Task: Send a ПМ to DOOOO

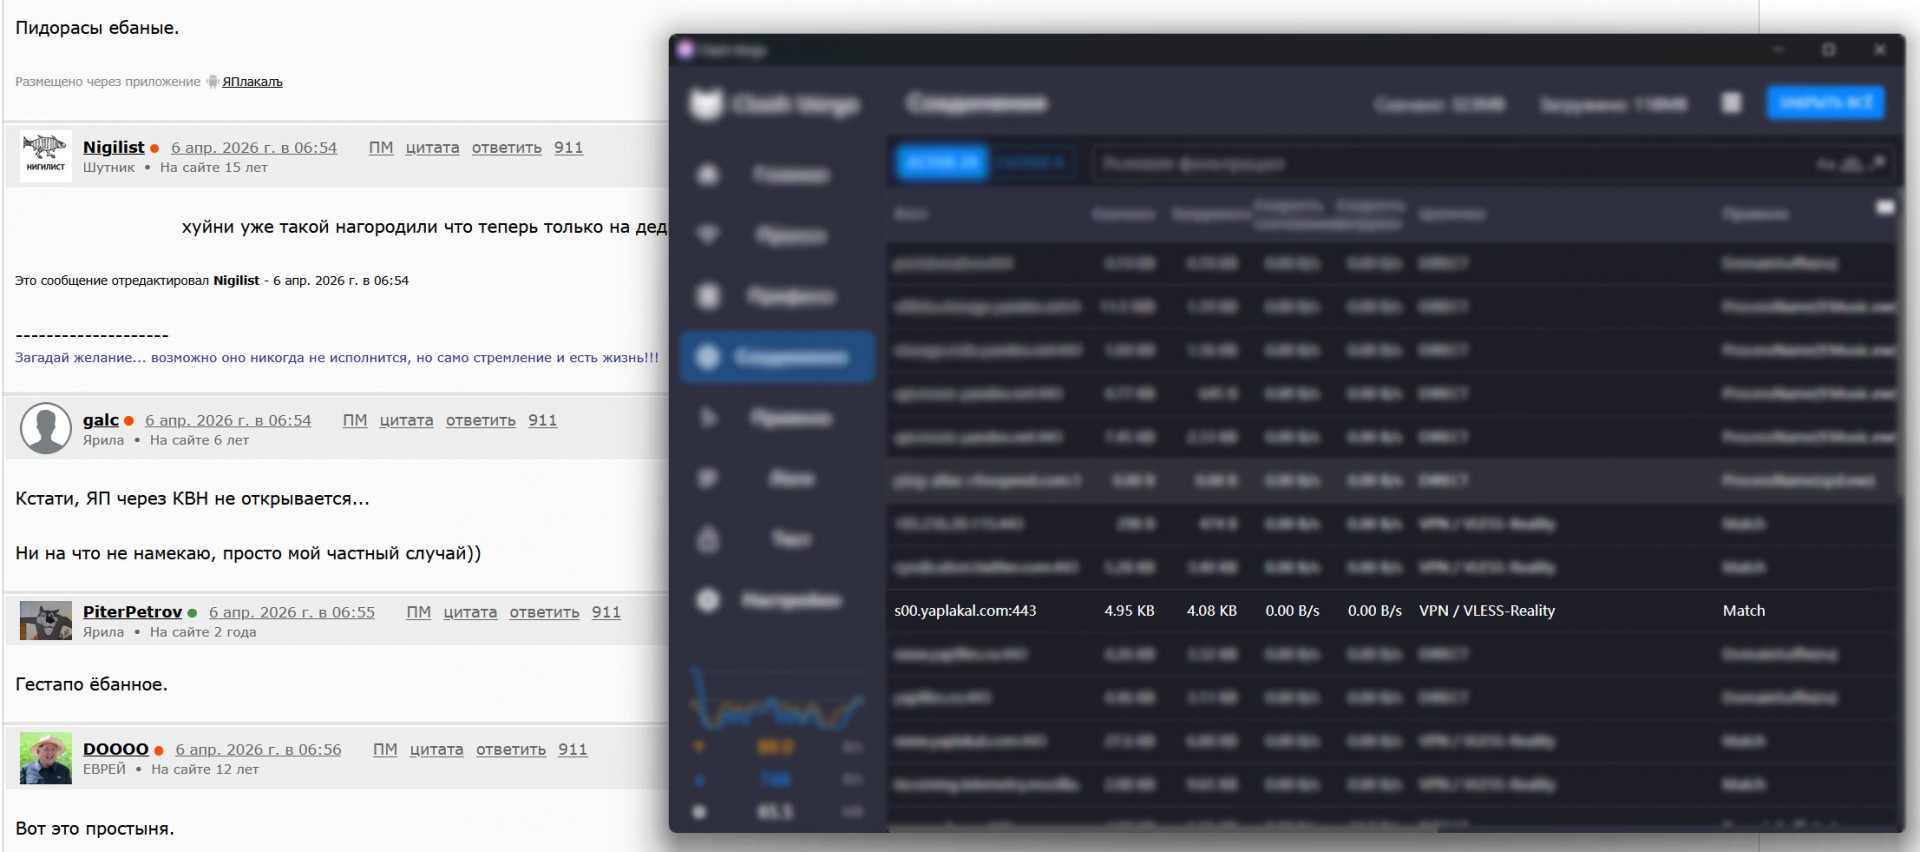Action: coord(385,750)
